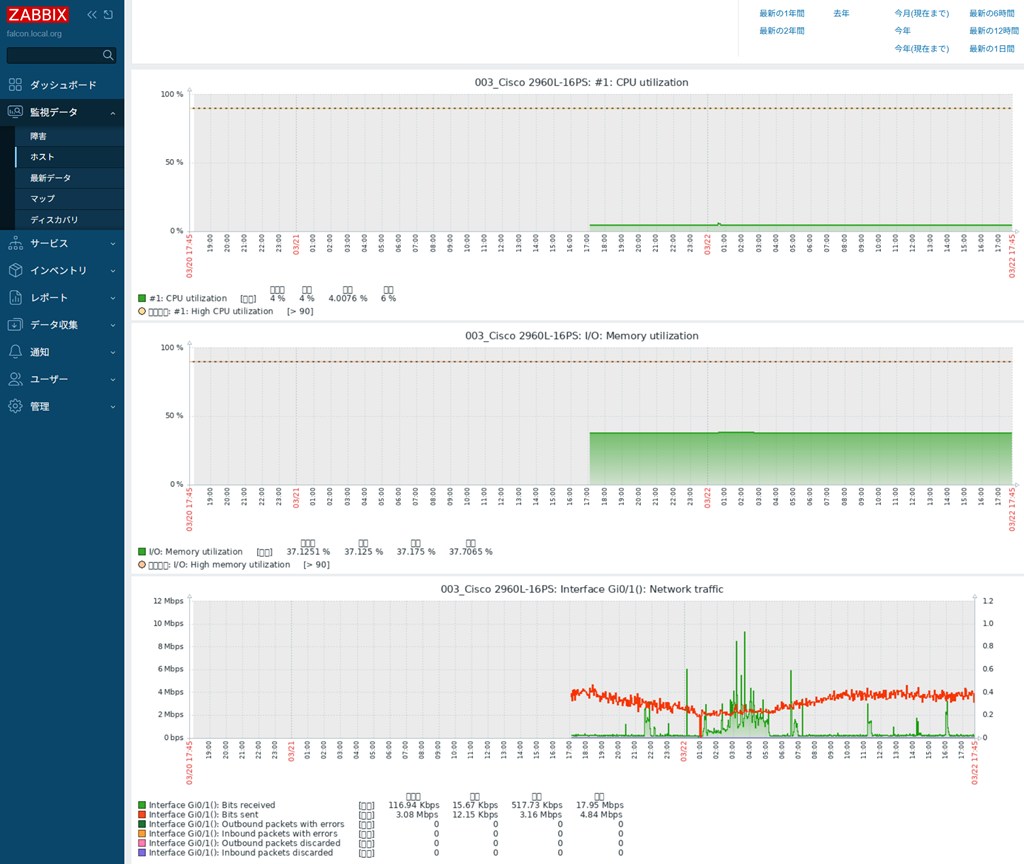Collapse the 監視データ menu section

click(112, 113)
